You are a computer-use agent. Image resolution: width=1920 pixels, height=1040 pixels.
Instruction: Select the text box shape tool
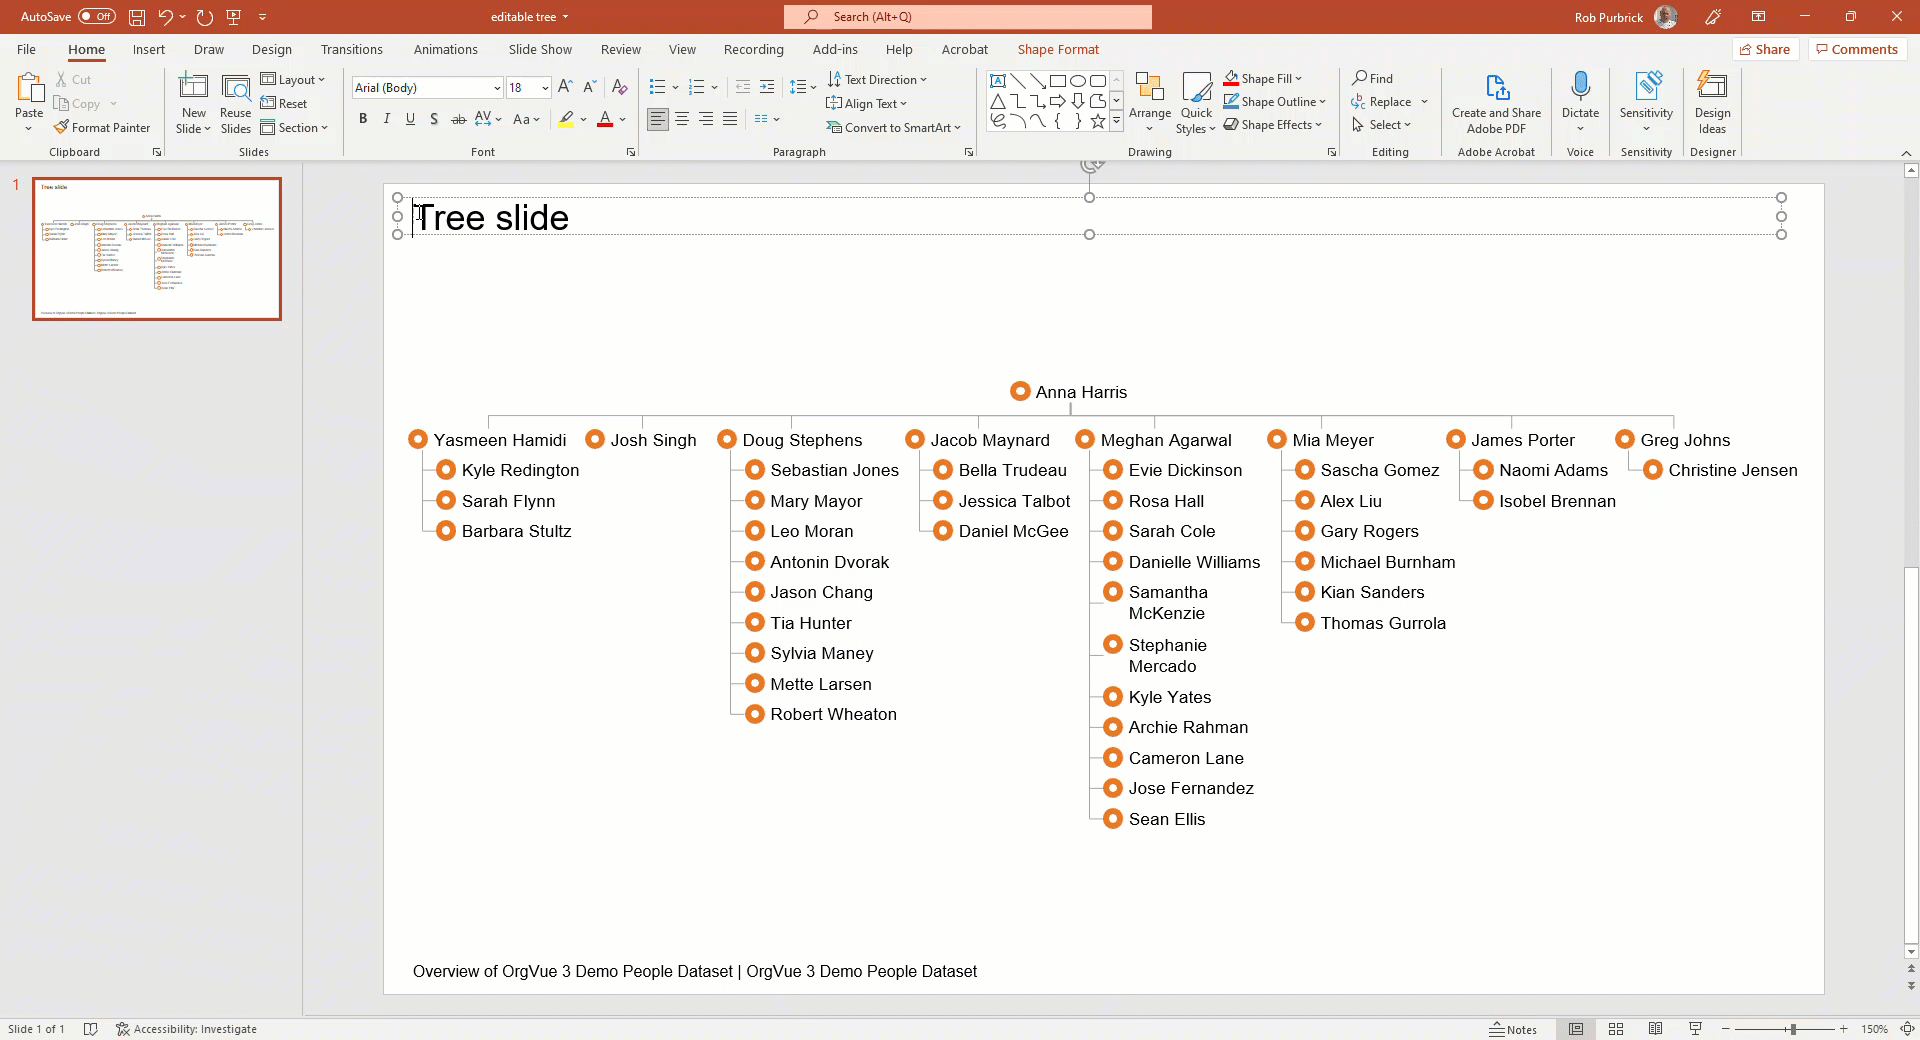[998, 81]
